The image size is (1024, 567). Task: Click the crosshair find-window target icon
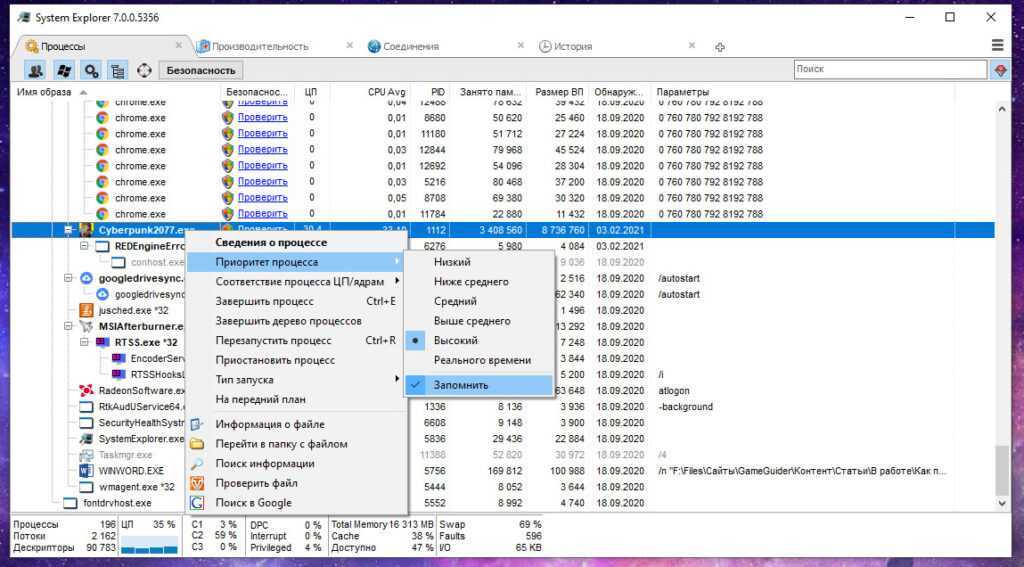(x=144, y=70)
